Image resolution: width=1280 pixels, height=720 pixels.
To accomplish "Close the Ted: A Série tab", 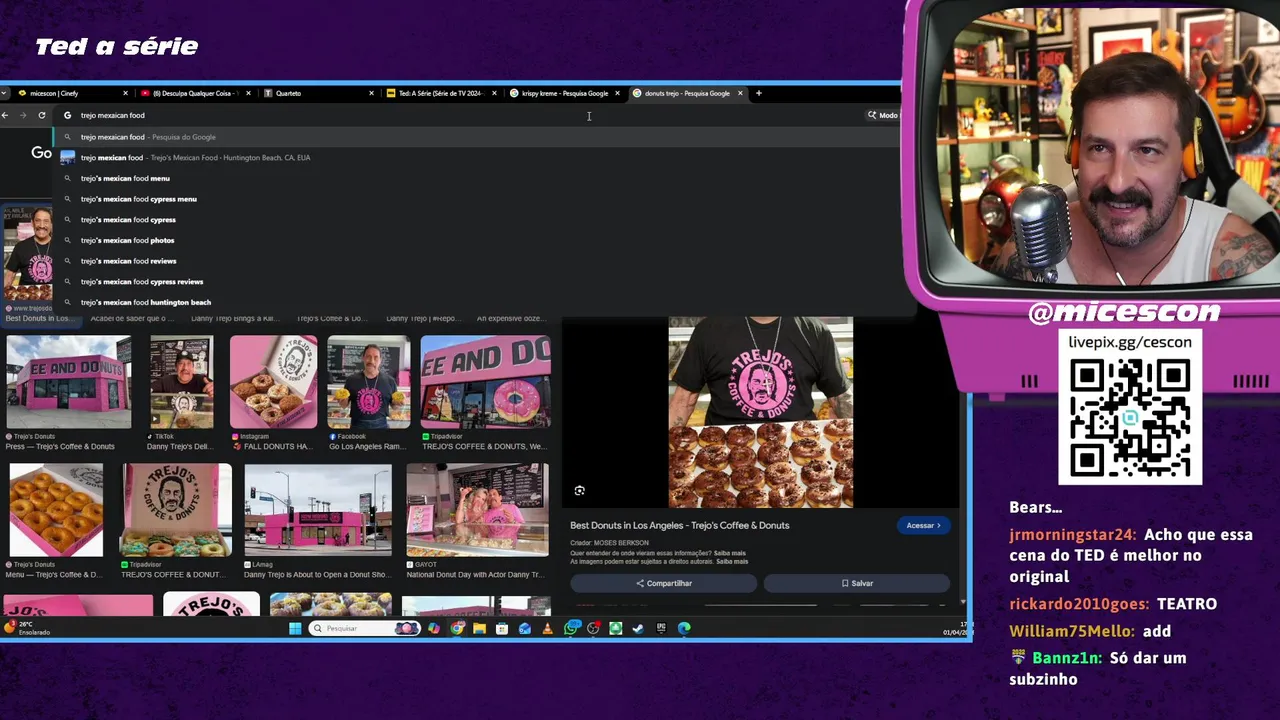I will pyautogui.click(x=494, y=93).
